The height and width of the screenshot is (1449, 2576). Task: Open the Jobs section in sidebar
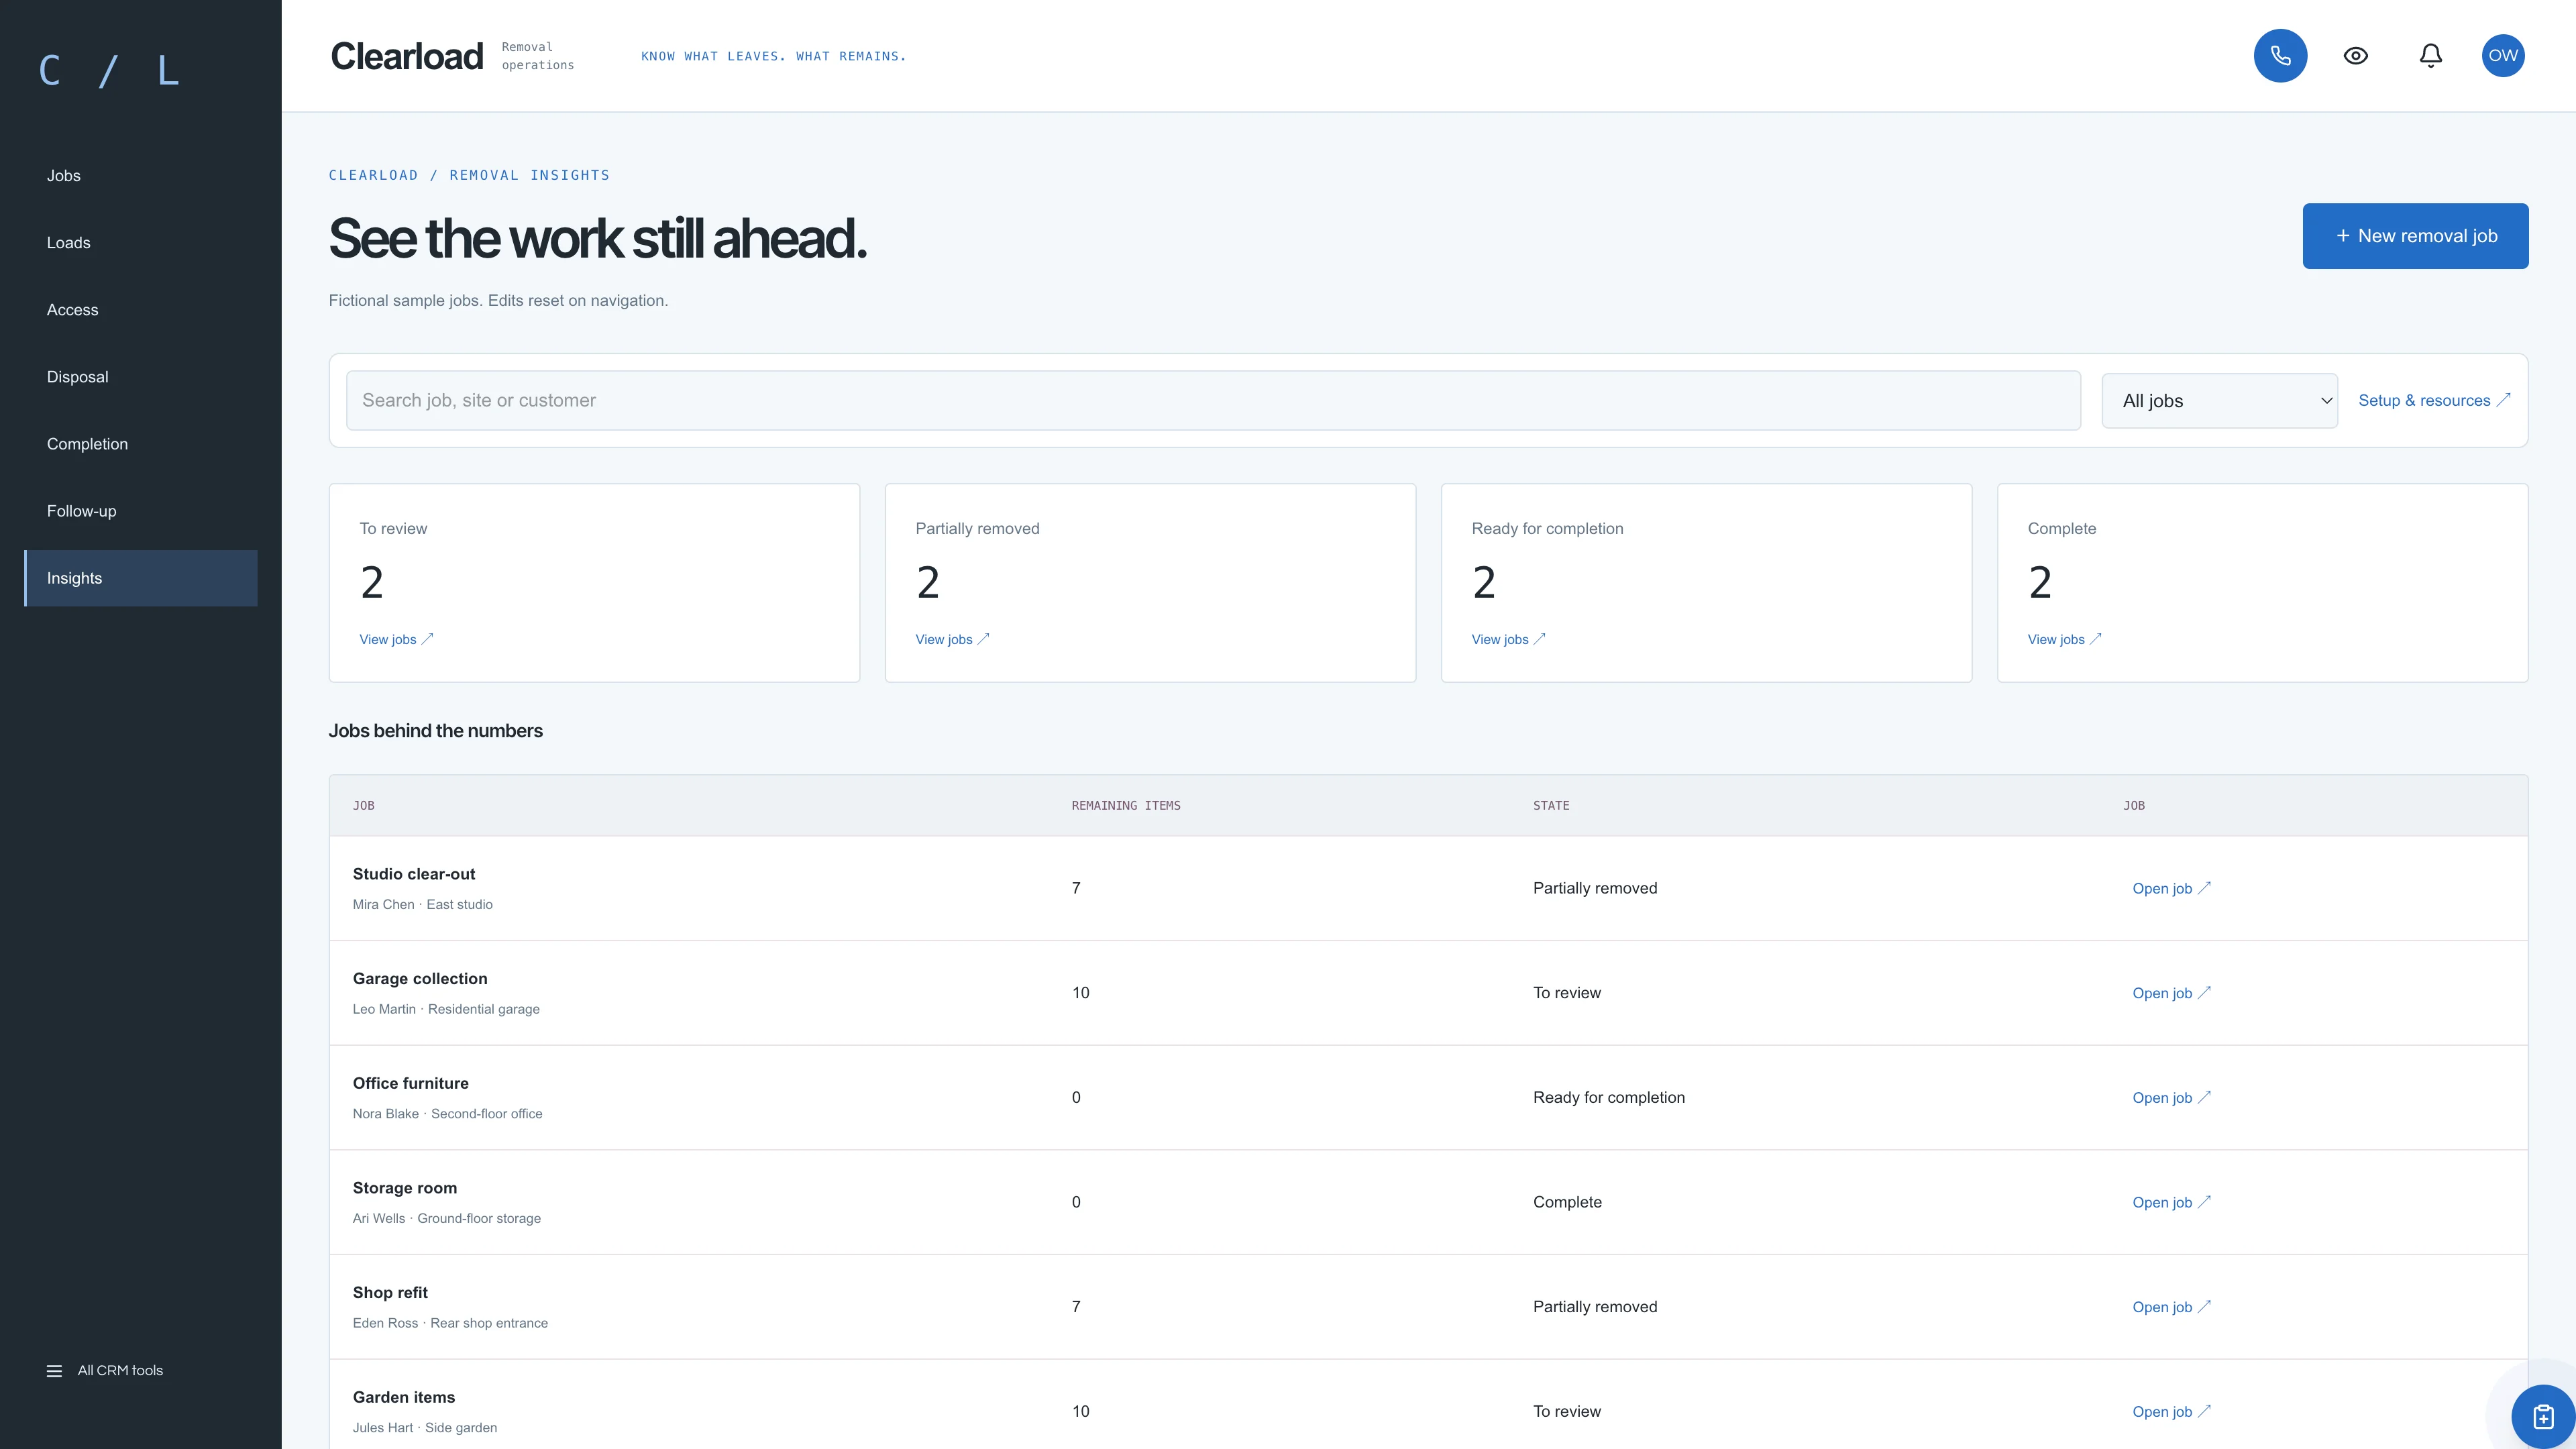141,176
